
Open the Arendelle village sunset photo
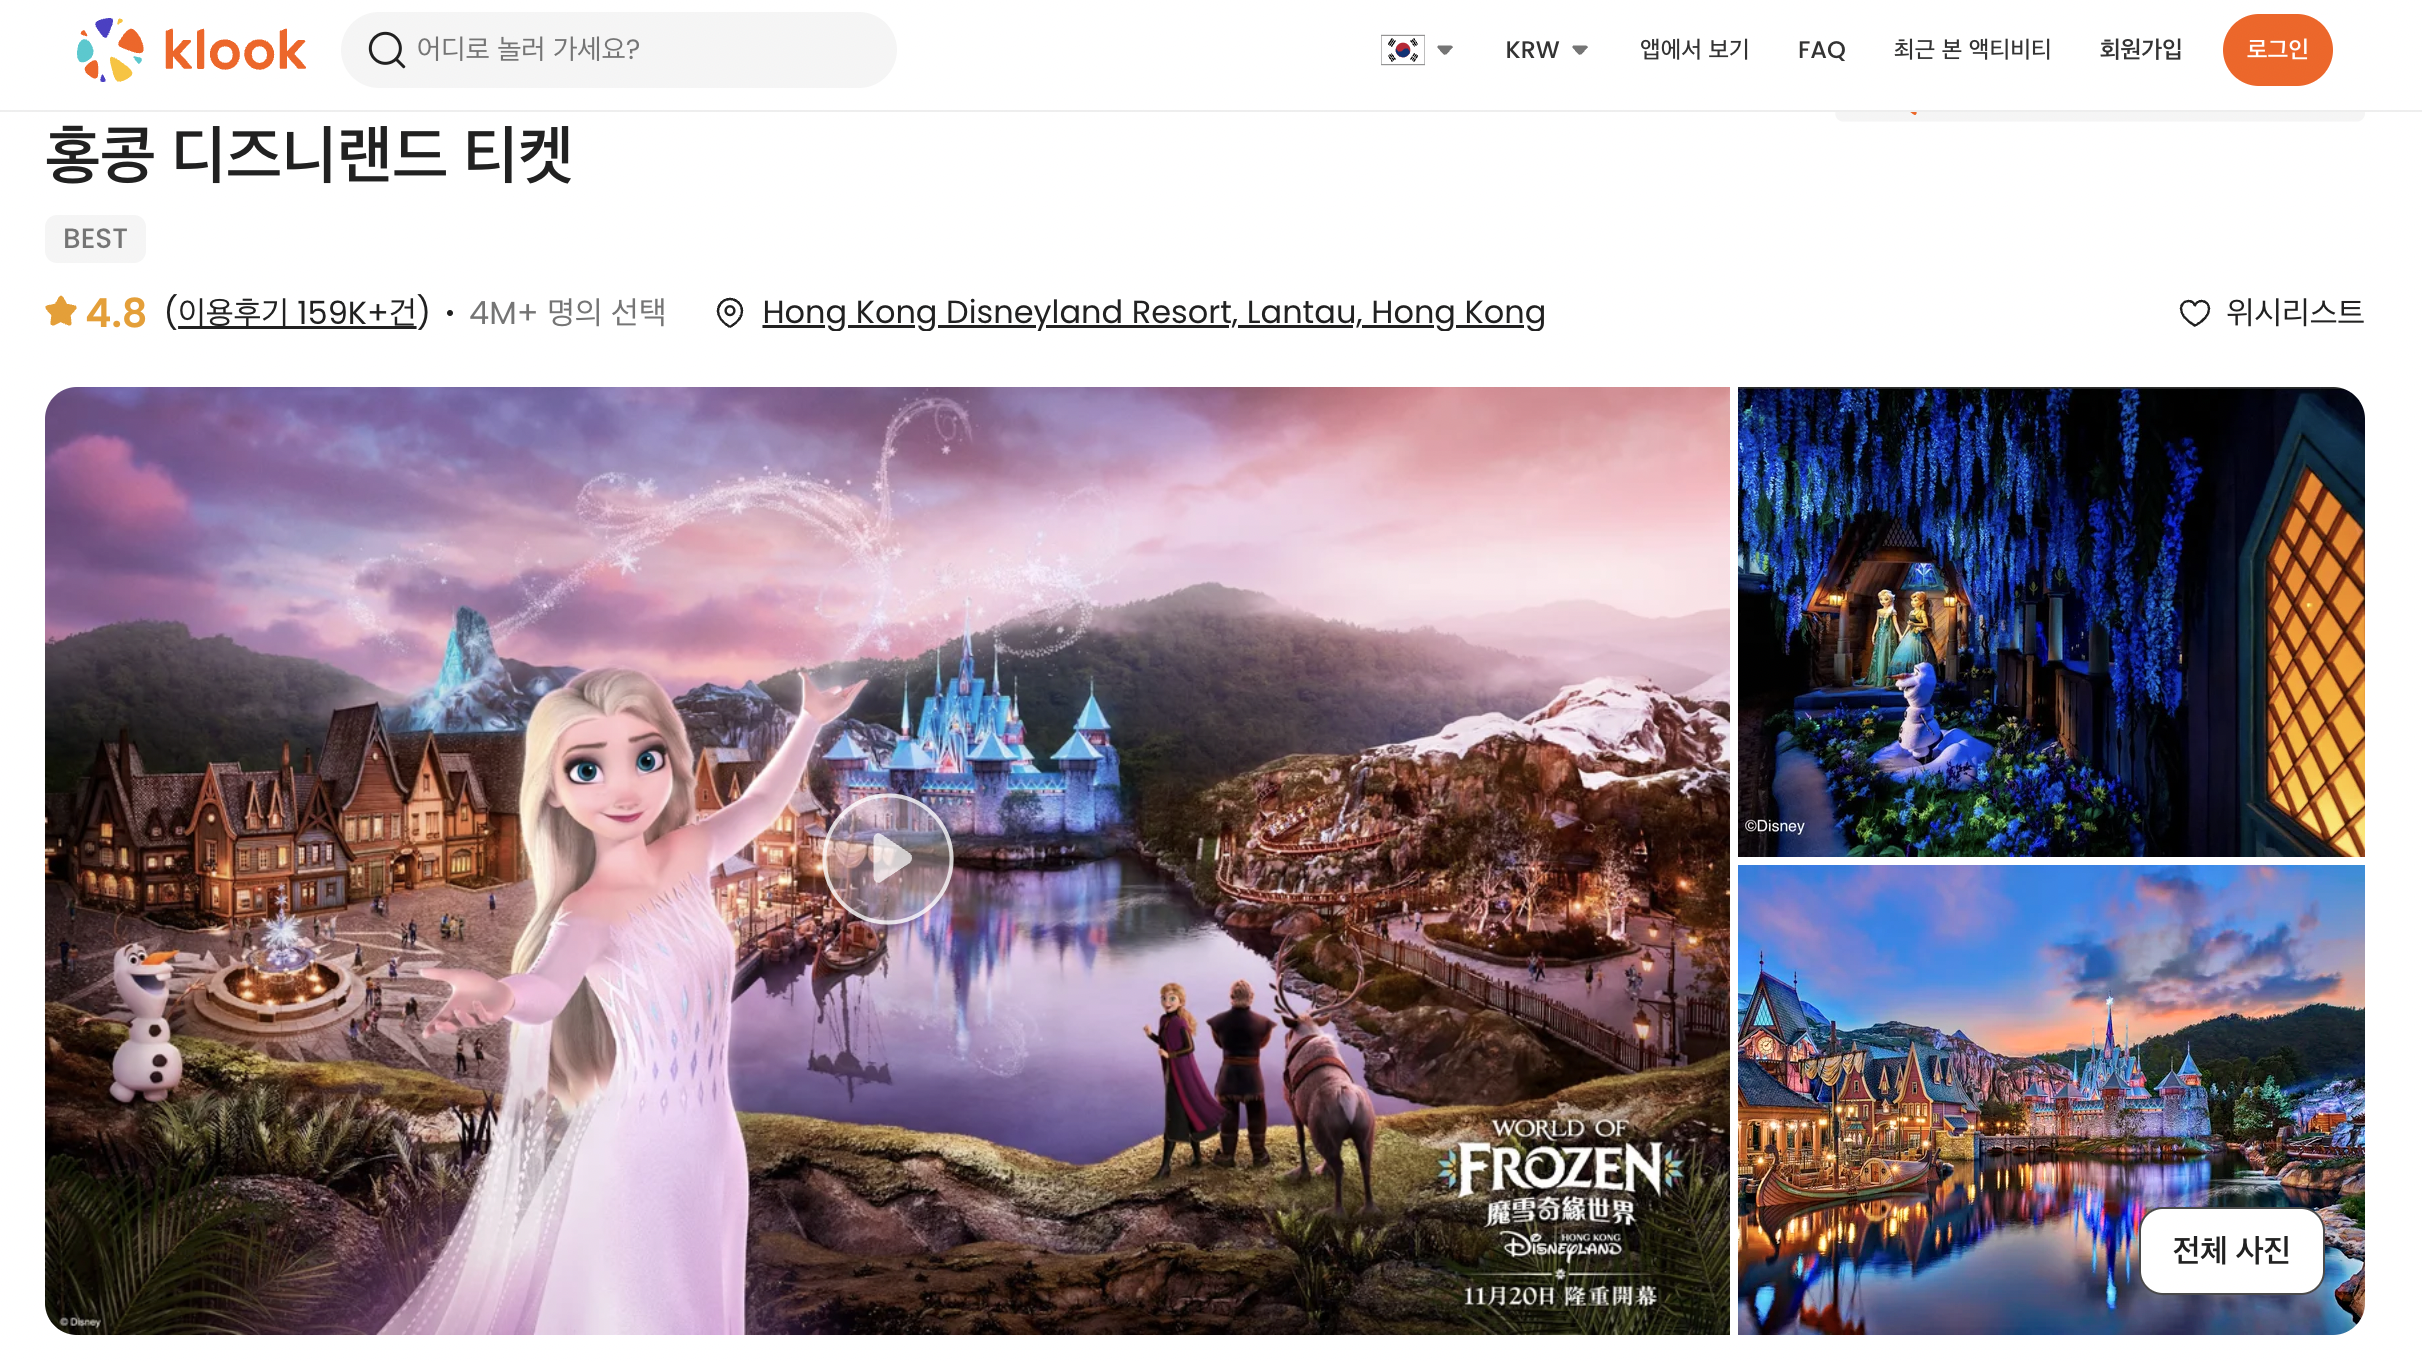coord(2051,1099)
